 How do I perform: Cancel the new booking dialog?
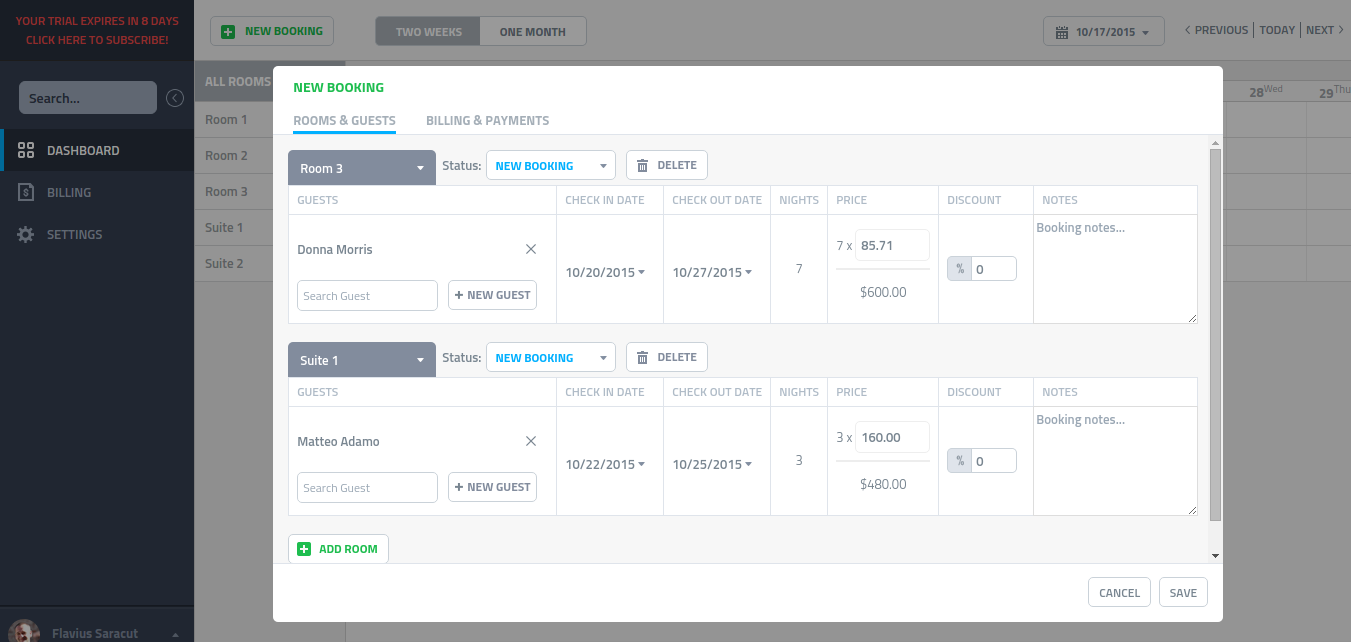(x=1119, y=593)
